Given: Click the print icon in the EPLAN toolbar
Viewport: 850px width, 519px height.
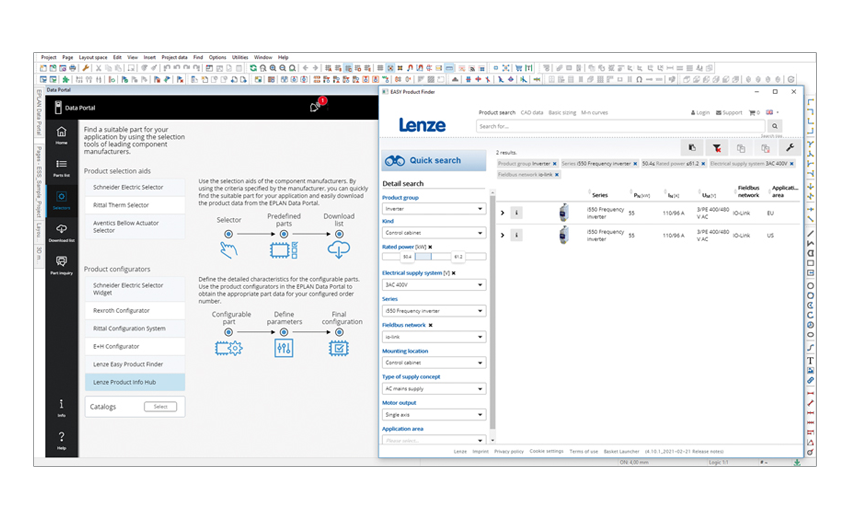Looking at the screenshot, I should pyautogui.click(x=73, y=68).
